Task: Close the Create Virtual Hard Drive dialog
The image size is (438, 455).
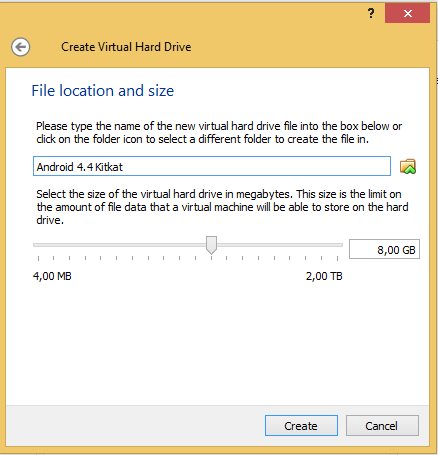Action: [x=407, y=13]
